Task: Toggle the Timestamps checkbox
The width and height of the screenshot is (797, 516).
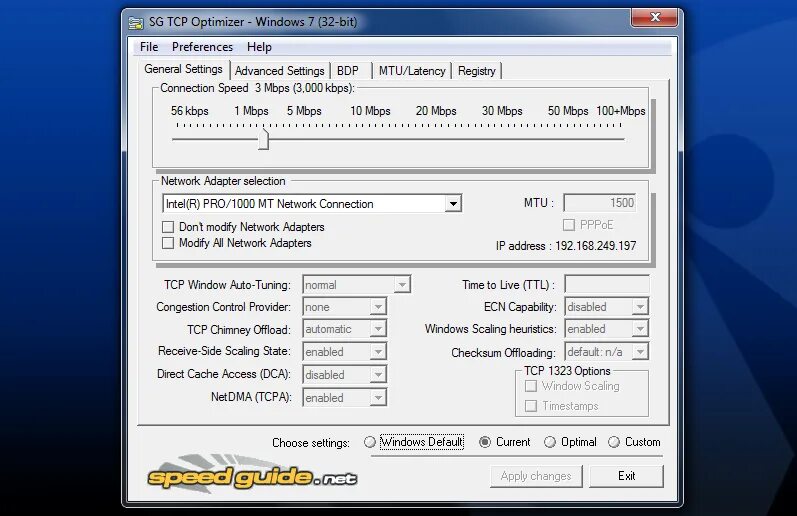Action: [531, 406]
